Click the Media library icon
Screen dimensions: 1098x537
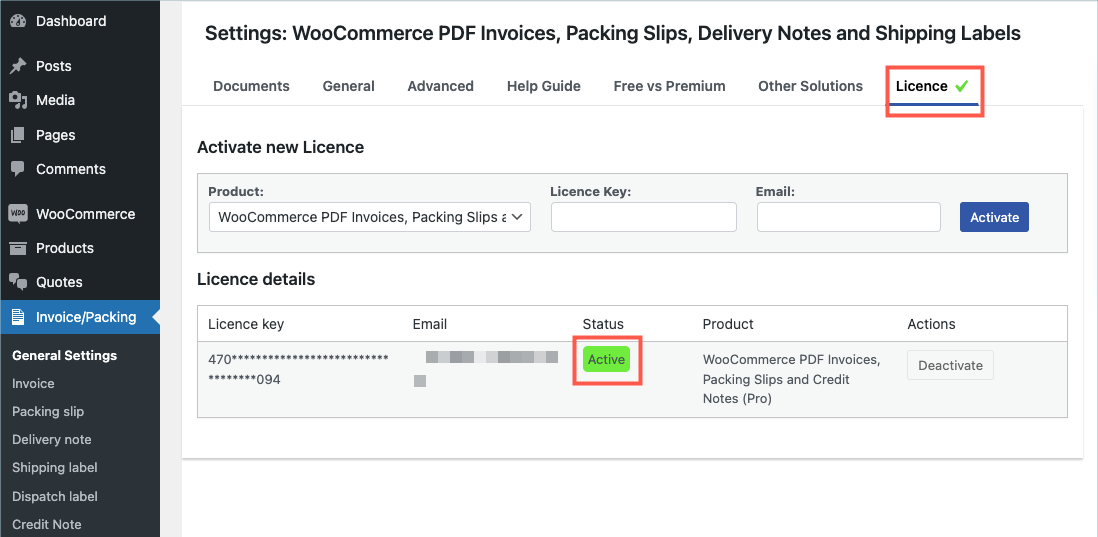(x=18, y=100)
